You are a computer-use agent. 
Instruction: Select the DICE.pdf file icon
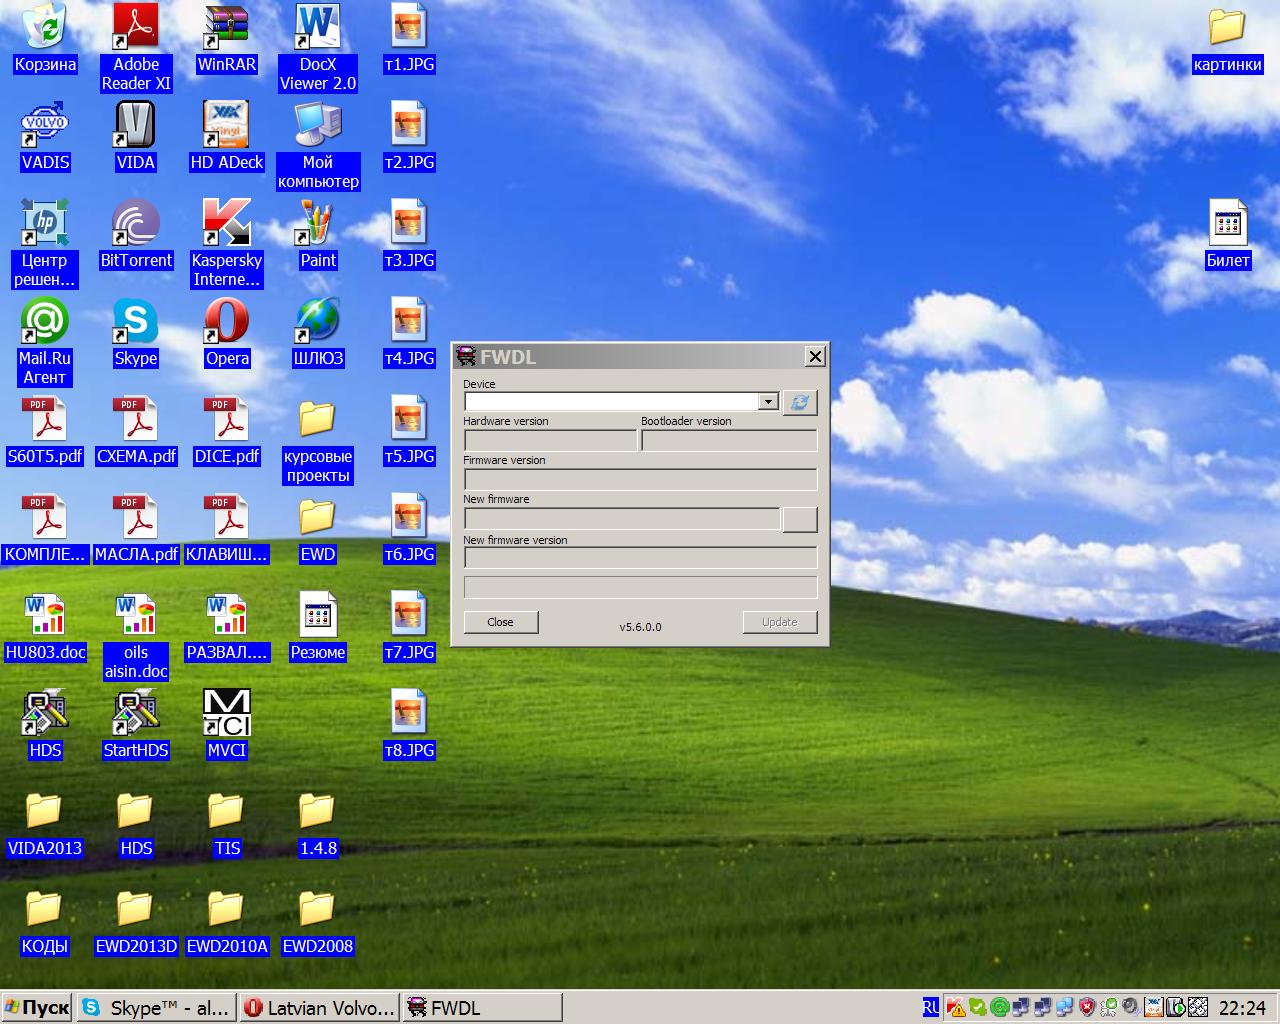tap(227, 430)
